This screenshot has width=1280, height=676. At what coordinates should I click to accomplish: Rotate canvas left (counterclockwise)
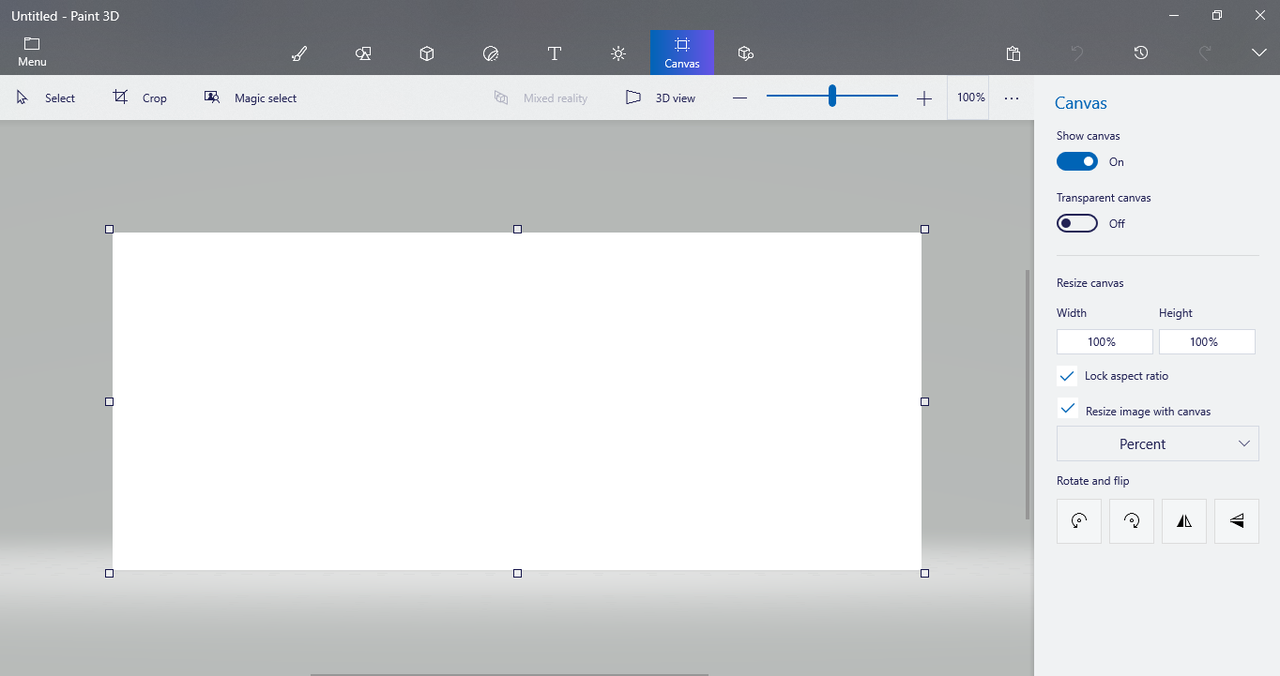tap(1079, 521)
